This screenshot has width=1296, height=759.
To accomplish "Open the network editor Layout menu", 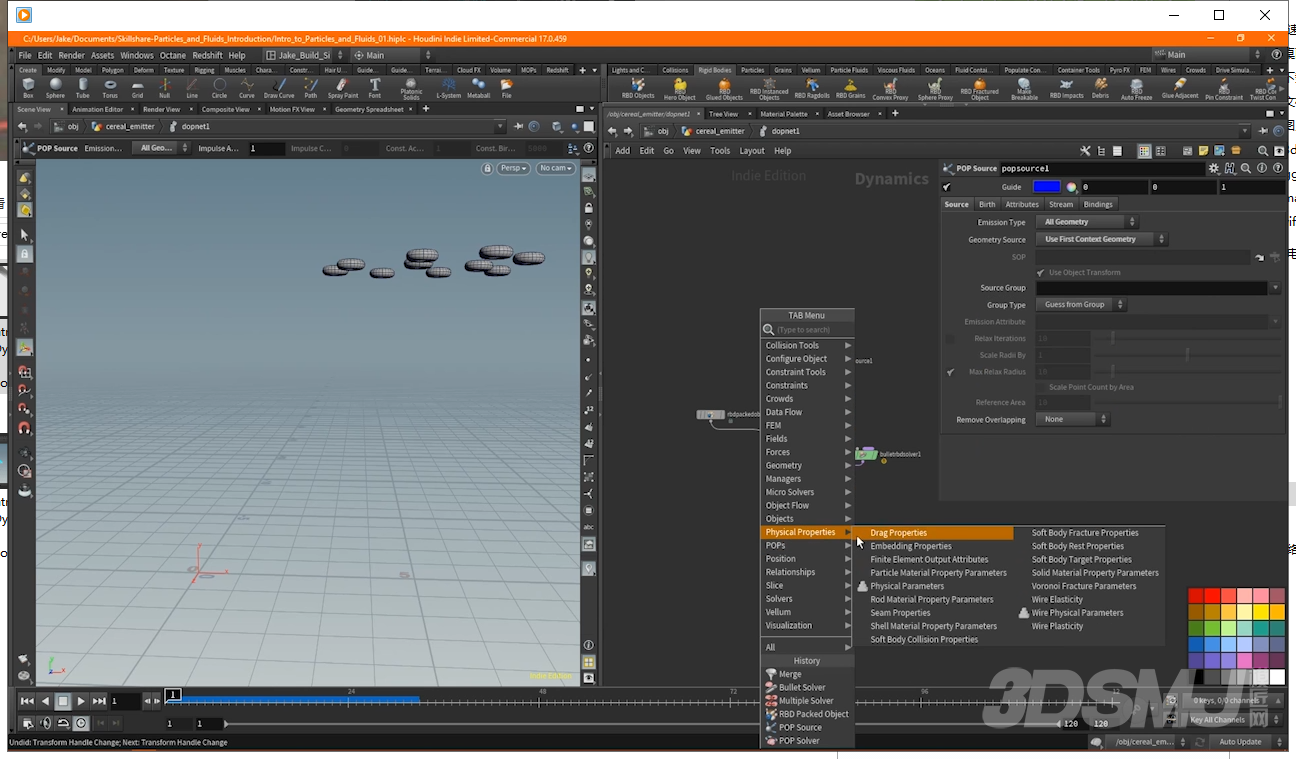I will (752, 151).
